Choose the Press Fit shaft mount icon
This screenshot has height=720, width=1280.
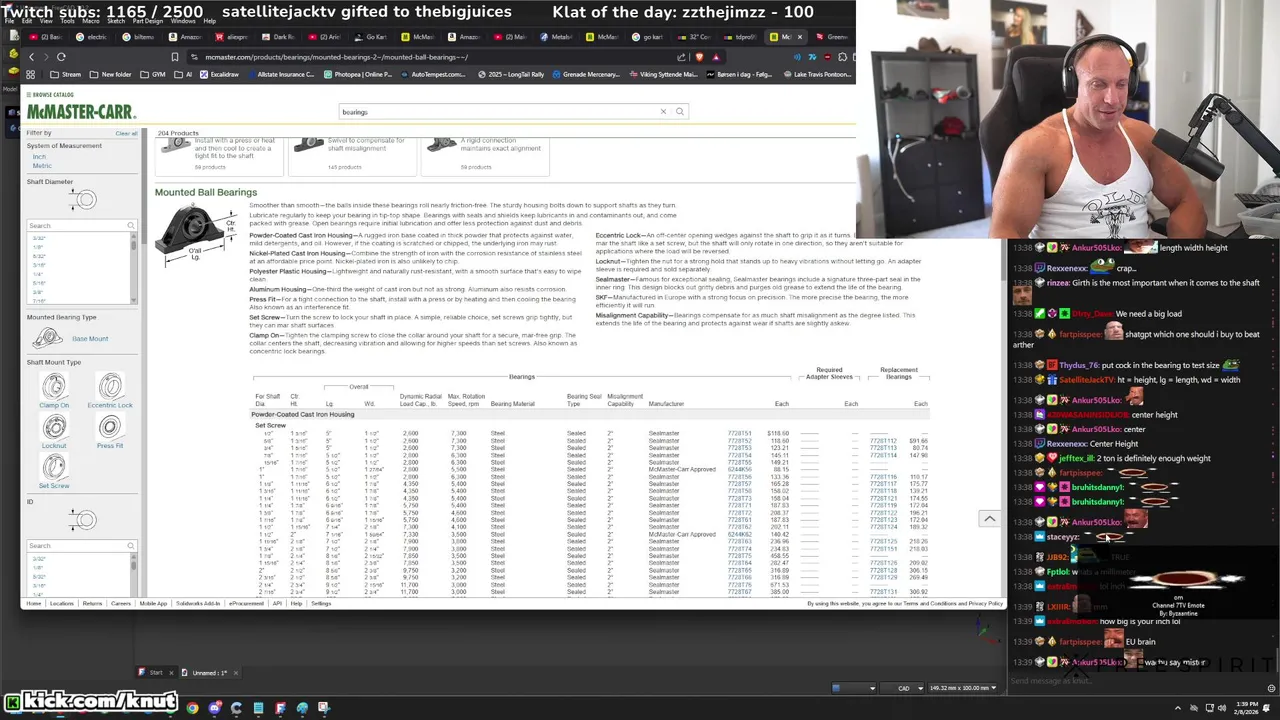(110, 428)
